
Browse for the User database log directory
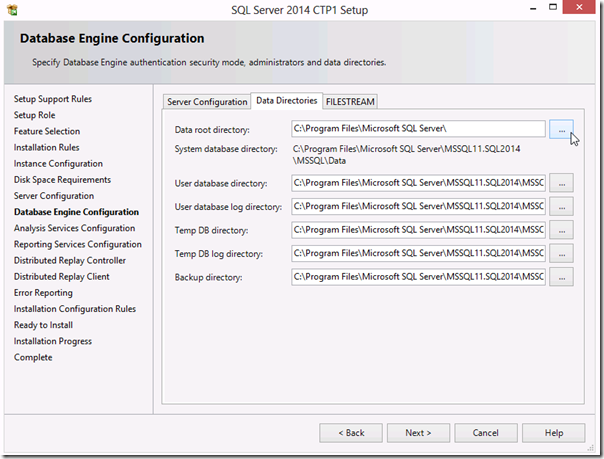[x=561, y=206]
